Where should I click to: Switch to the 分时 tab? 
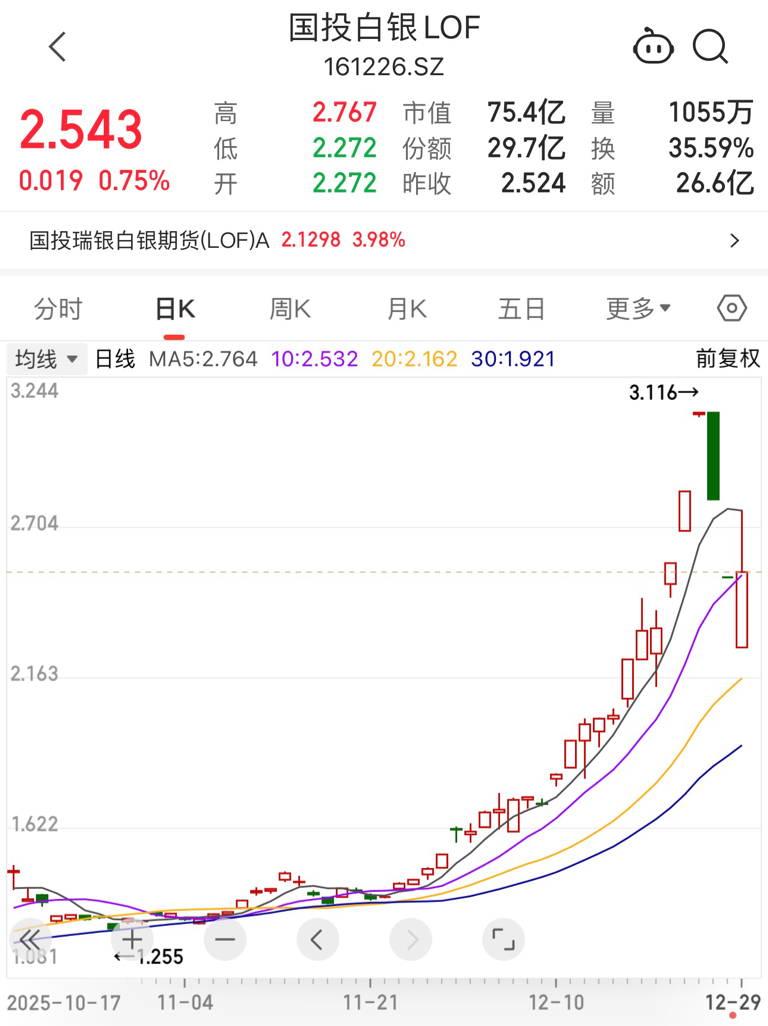58,308
